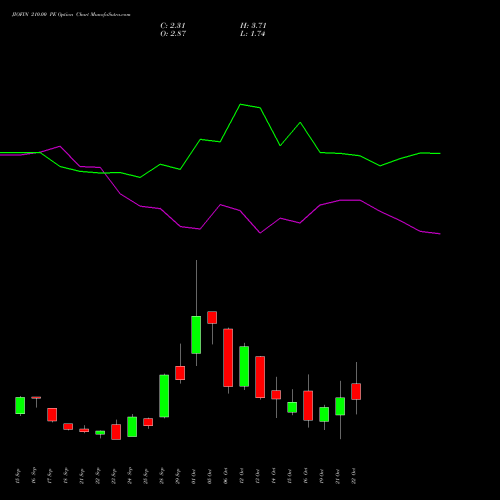This screenshot has height=500, width=500.
Task: Click the "24 Sep" date label
Action: pyautogui.click(x=130, y=476)
